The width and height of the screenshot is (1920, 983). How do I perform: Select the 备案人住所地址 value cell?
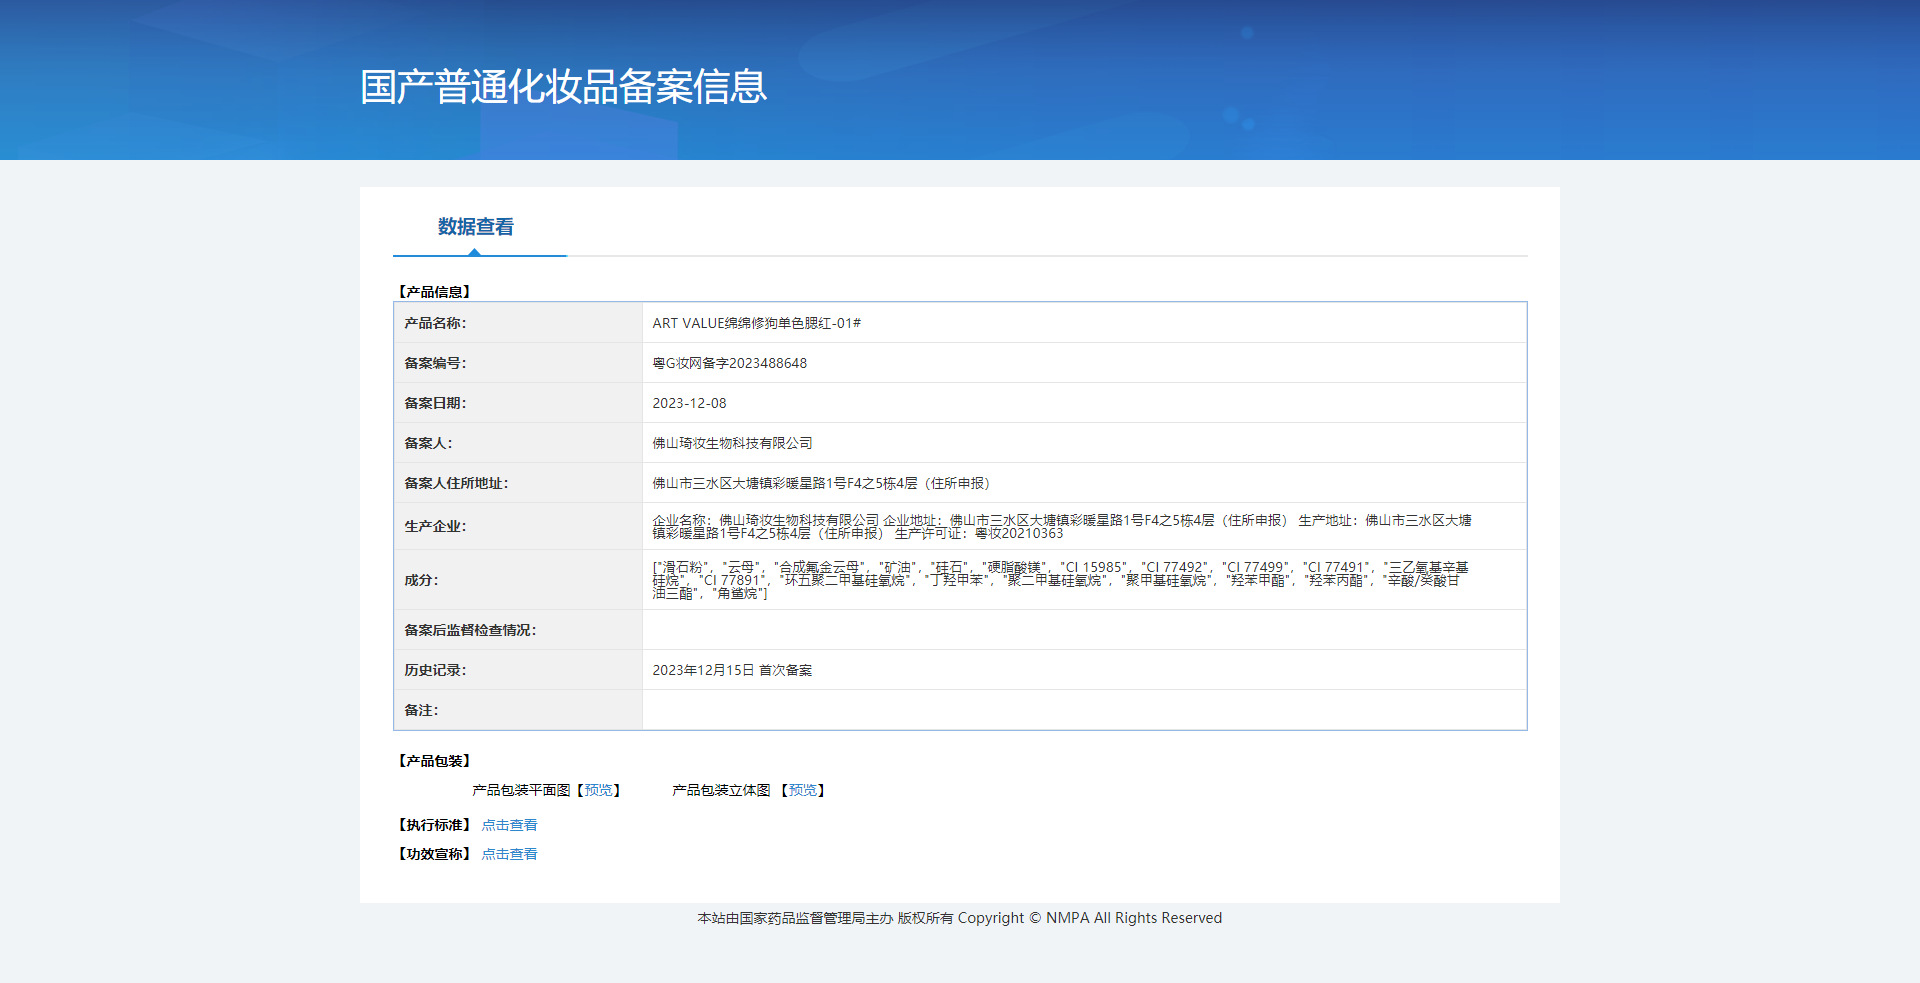click(x=1084, y=483)
